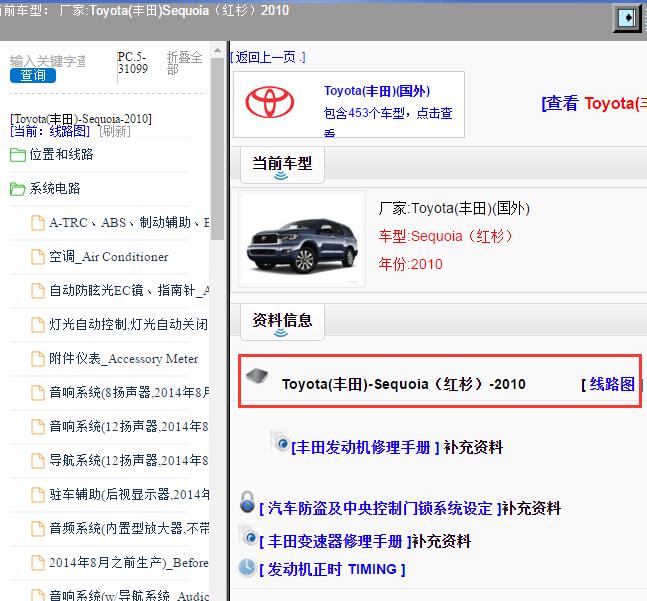Open 丰田发动机修理手册 link
647x601 pixels.
coord(365,447)
